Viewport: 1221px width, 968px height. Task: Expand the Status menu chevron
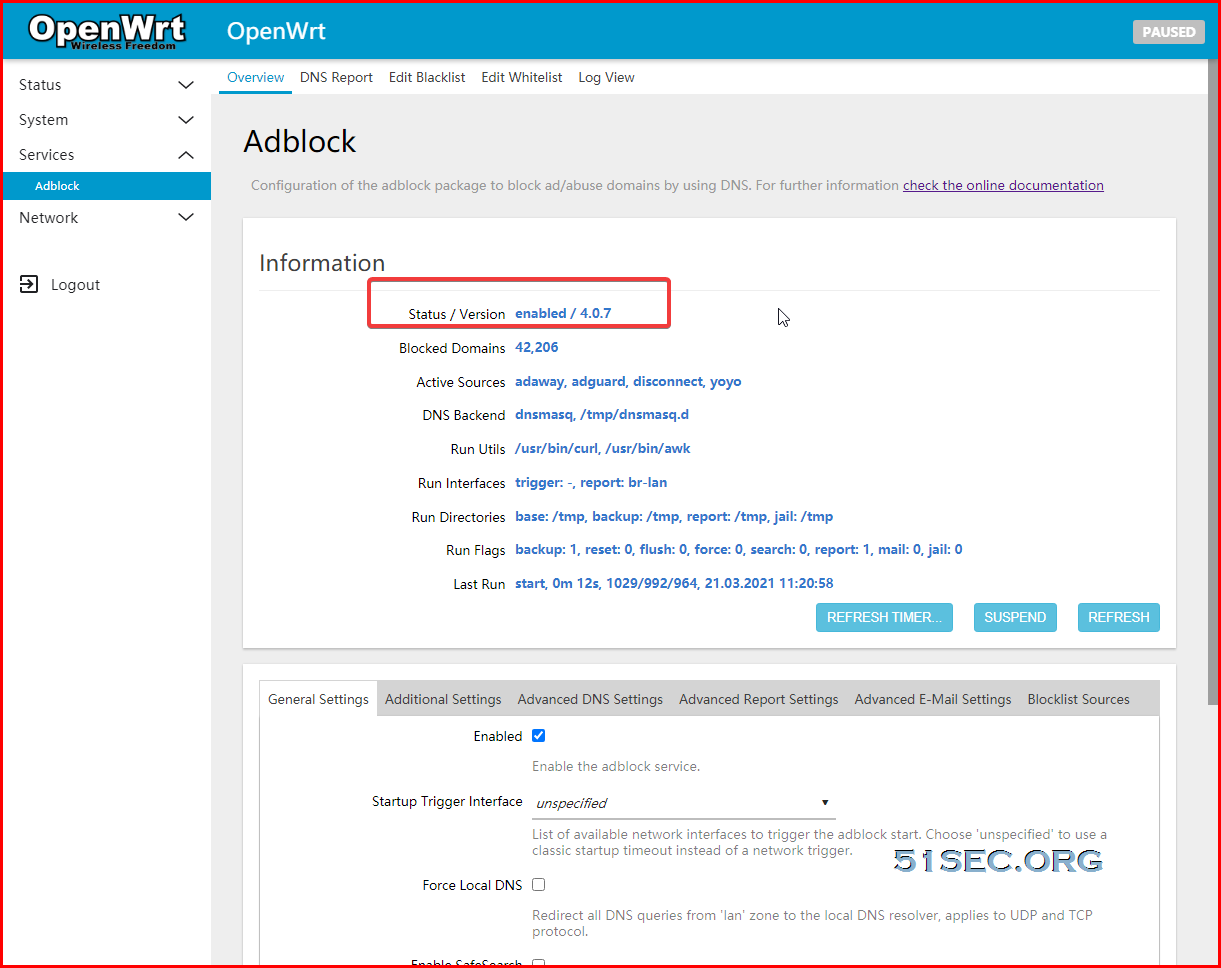(186, 85)
